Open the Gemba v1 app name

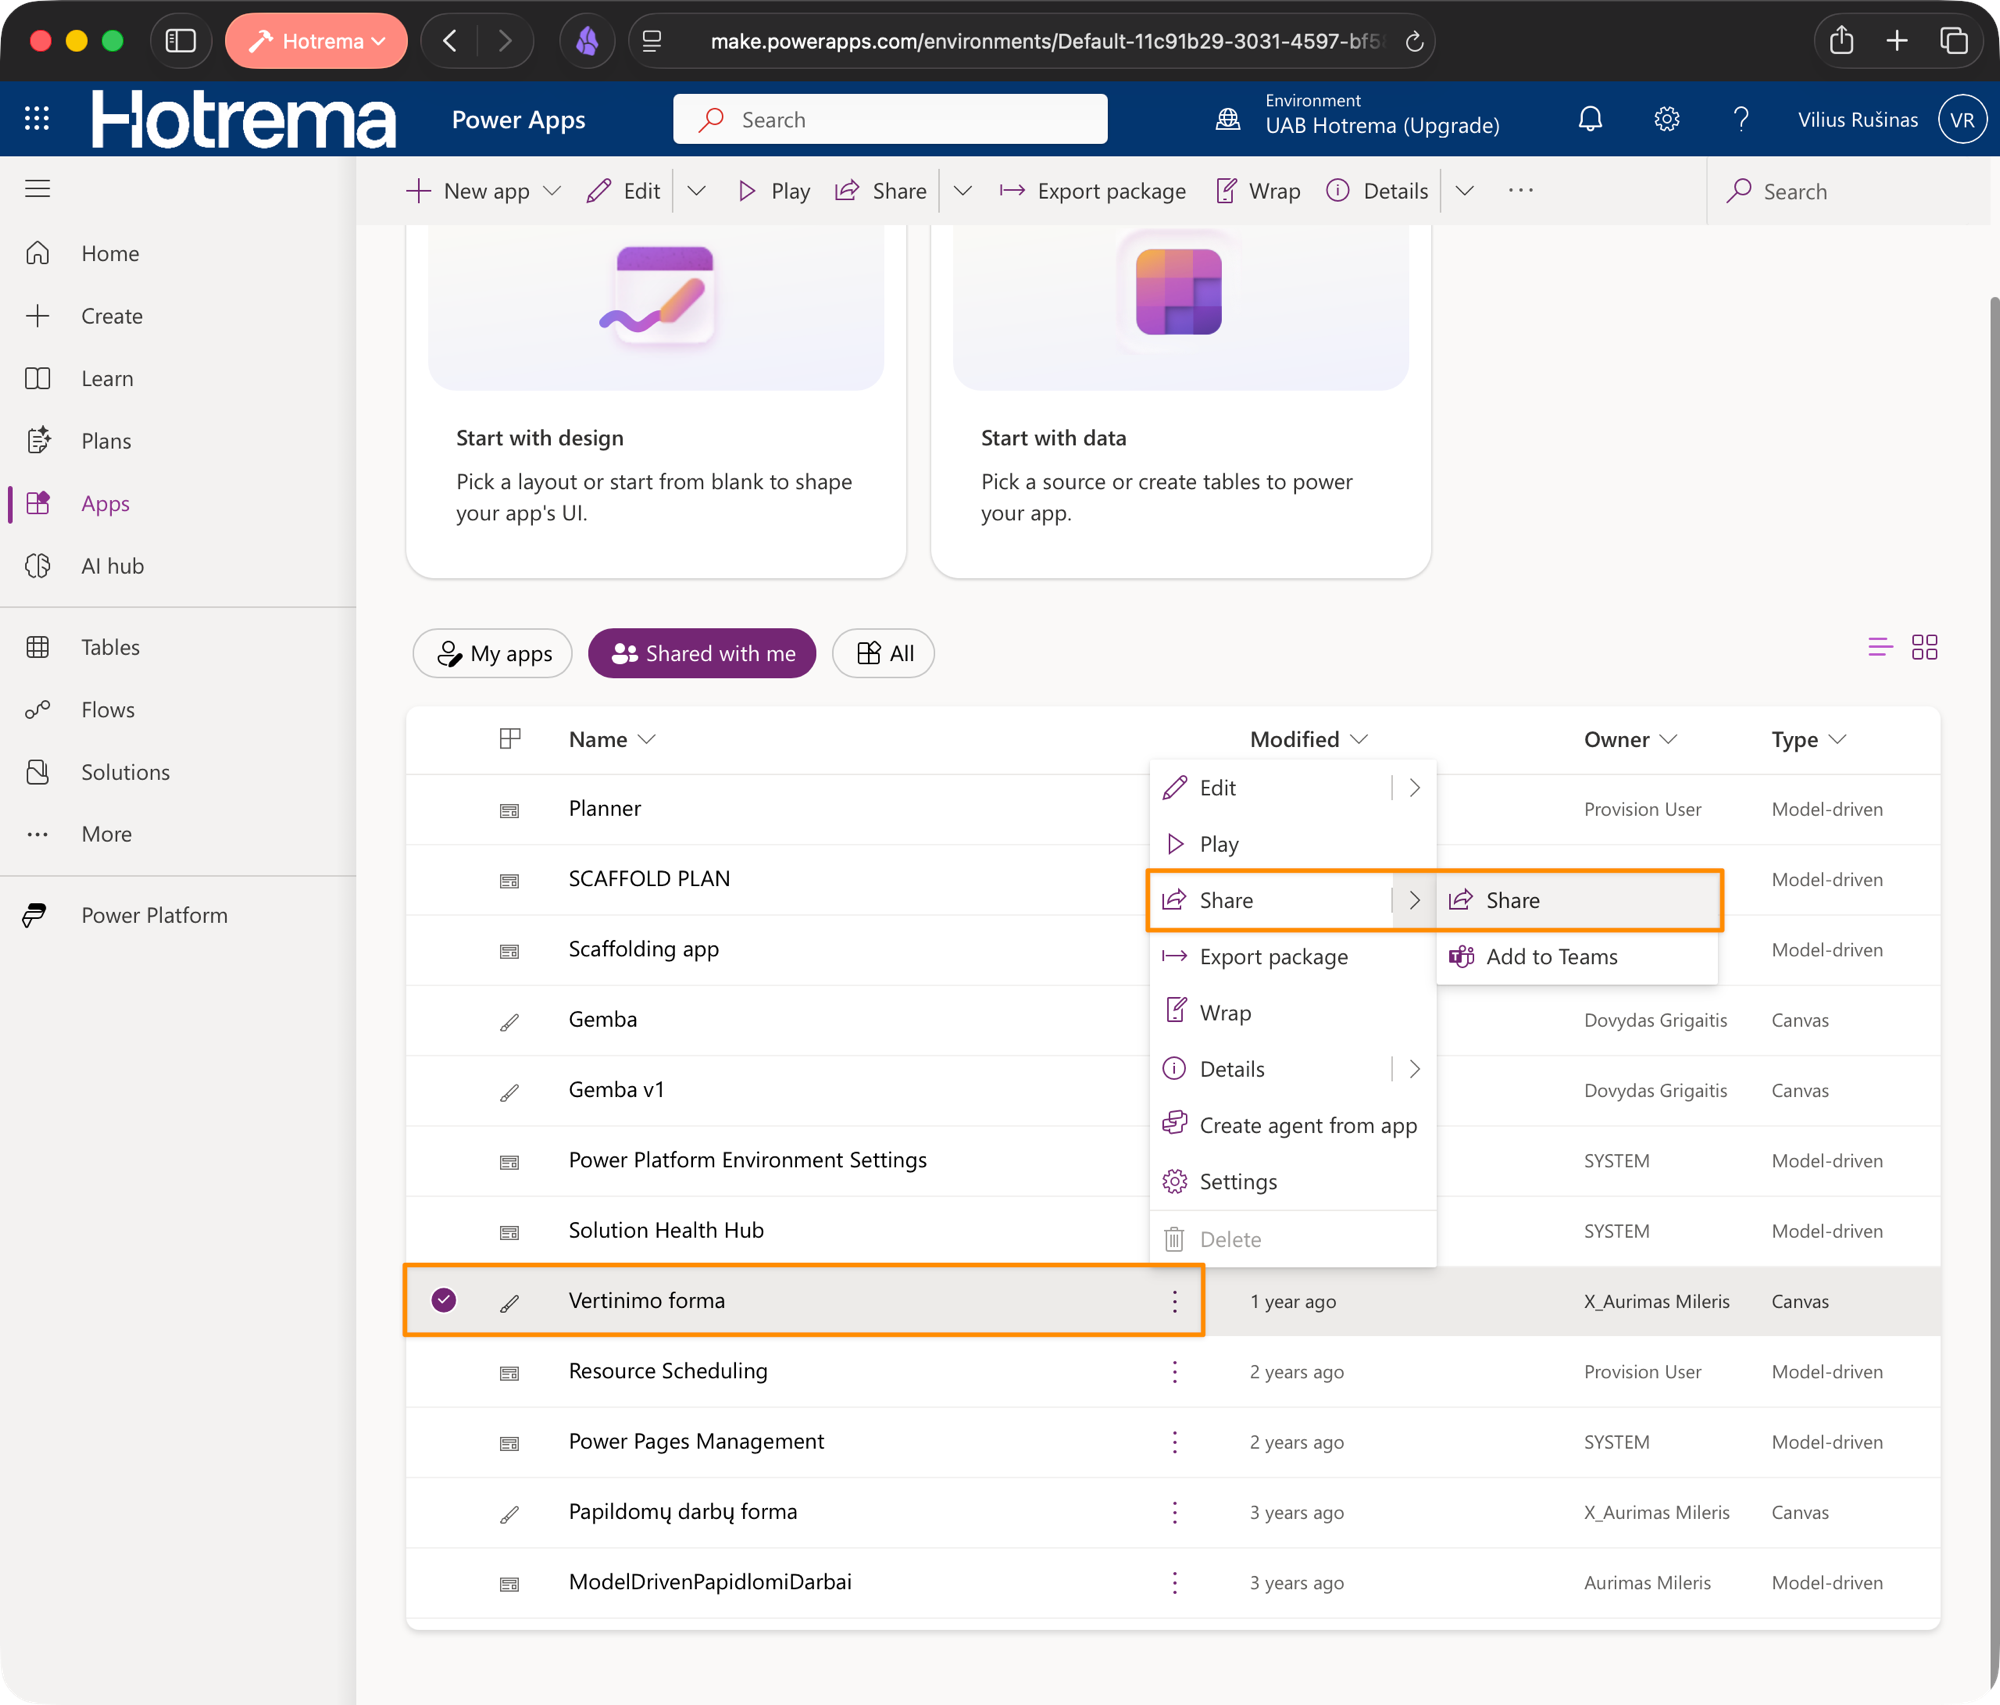pyautogui.click(x=616, y=1089)
